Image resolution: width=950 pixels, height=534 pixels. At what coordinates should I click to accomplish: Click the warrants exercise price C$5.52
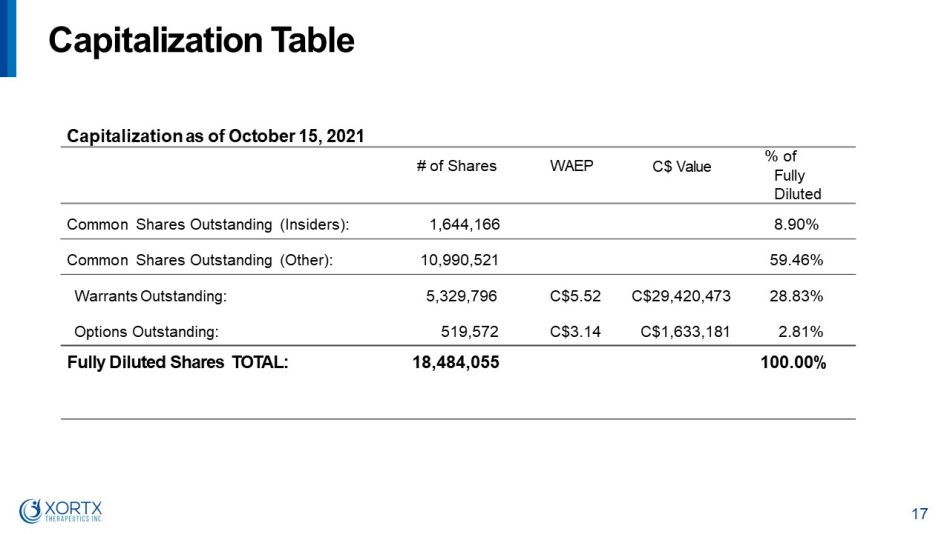[575, 296]
